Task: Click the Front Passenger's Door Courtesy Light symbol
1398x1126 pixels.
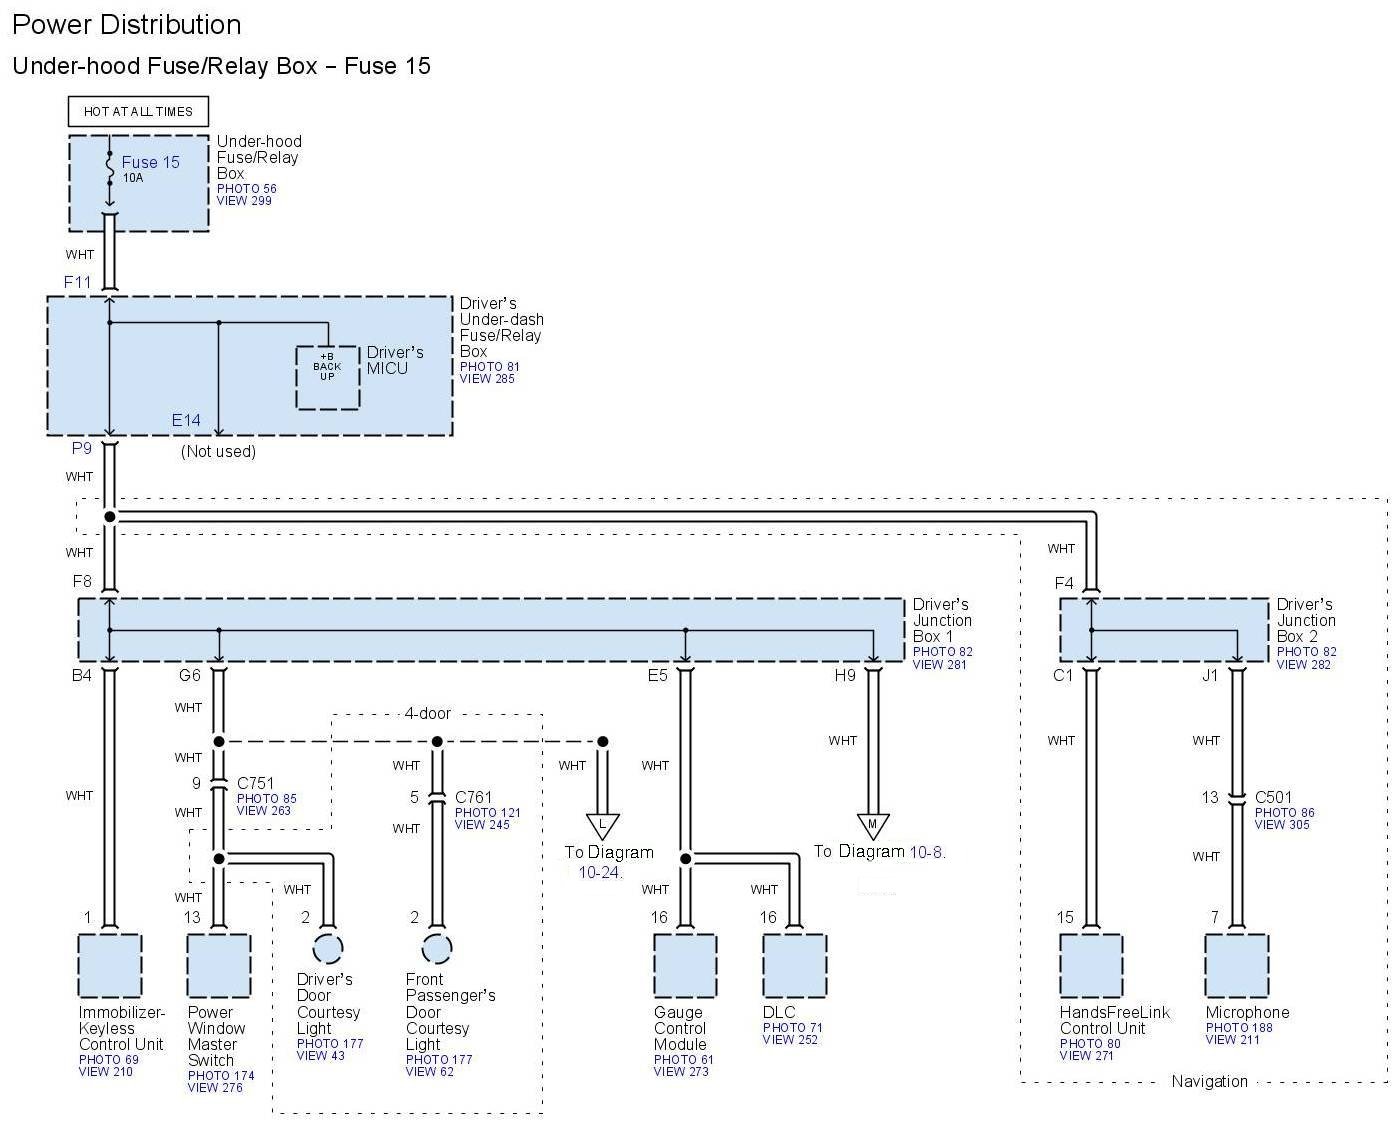Action: (437, 948)
